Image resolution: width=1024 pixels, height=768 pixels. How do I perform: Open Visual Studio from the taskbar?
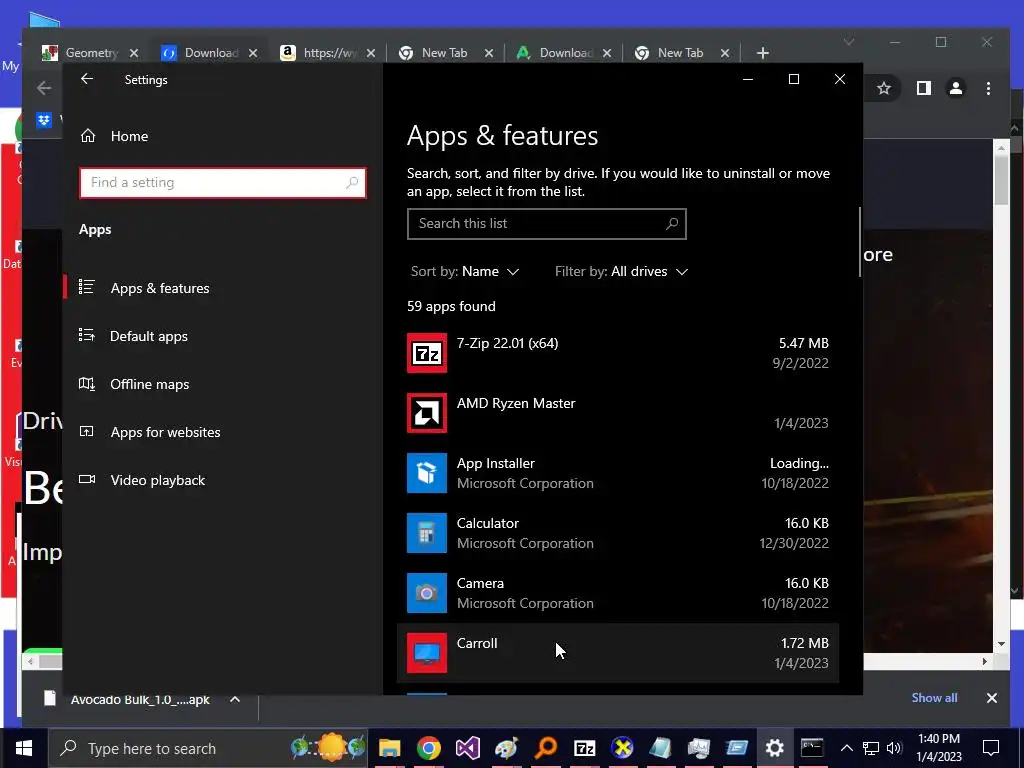[x=468, y=748]
